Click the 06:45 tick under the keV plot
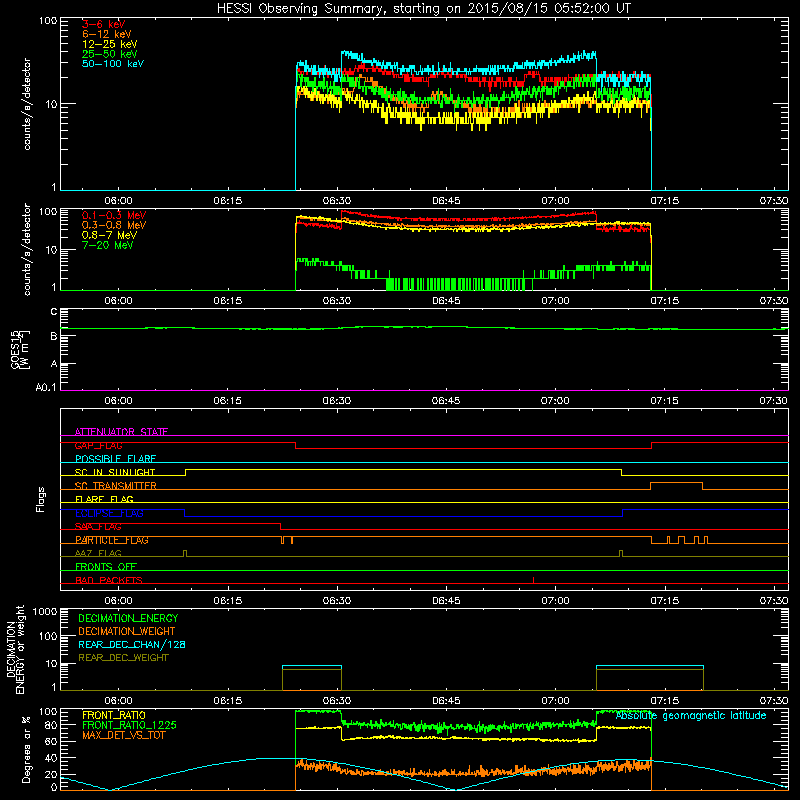Screen dimensions: 800x800 click(446, 201)
